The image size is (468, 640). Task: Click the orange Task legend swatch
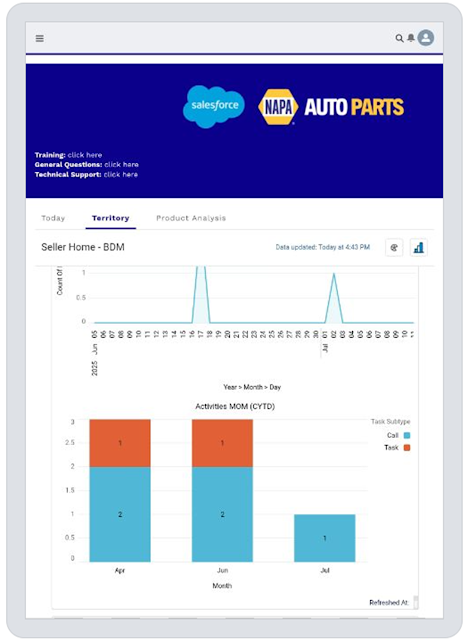(407, 448)
